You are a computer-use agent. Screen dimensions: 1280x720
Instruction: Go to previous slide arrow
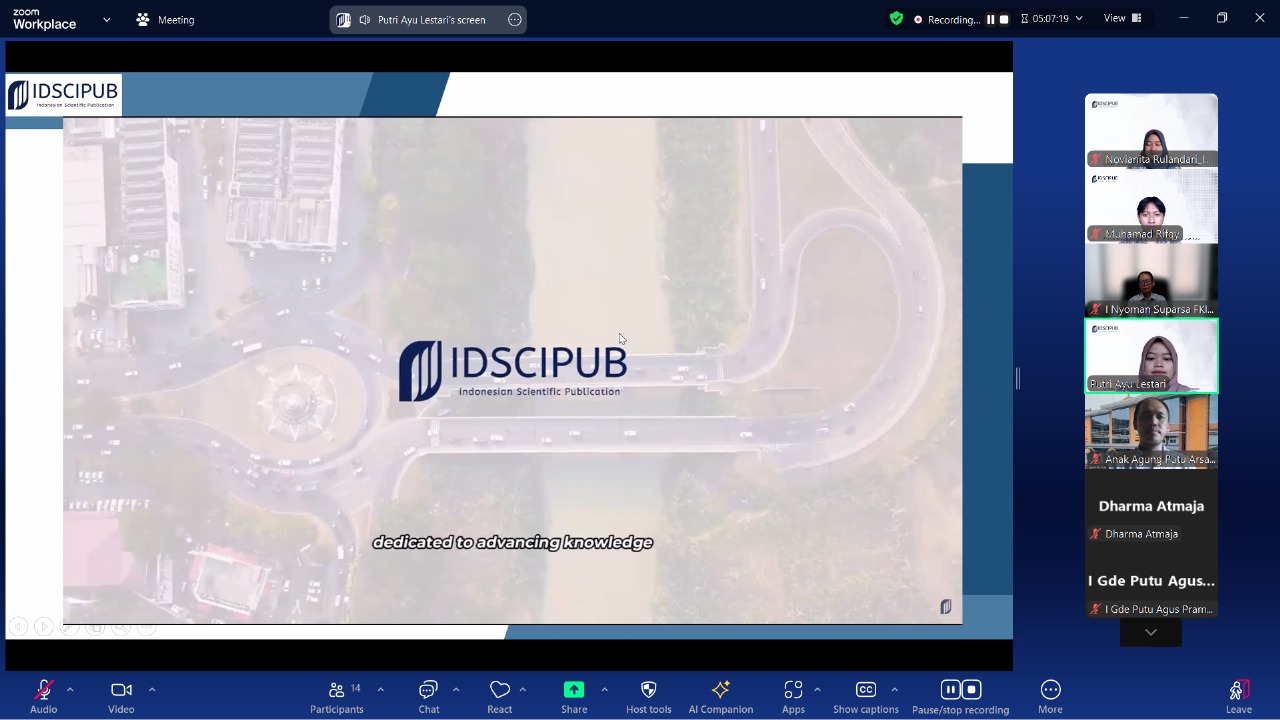[18, 627]
